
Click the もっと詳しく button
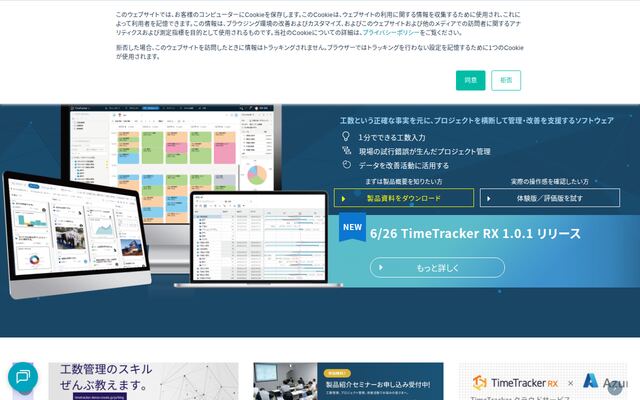pyautogui.click(x=437, y=268)
